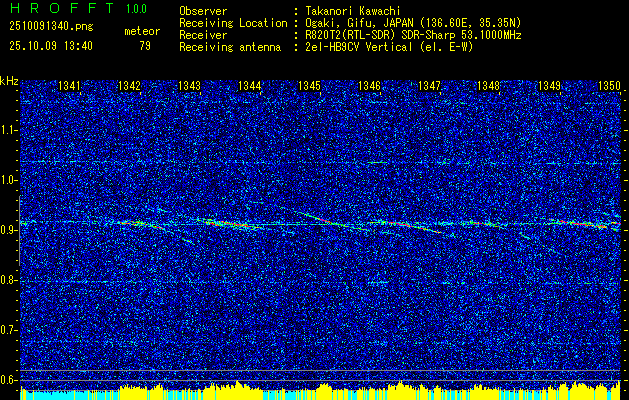
Task: Click the gray vertical bar beside 0.9 kHz
Action: click(20, 231)
